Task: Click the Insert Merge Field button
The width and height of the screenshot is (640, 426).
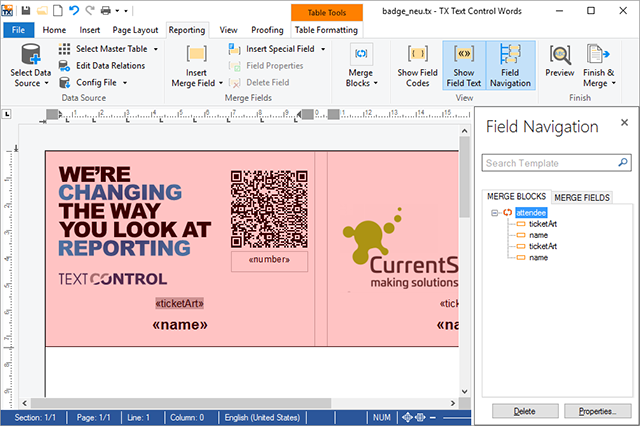Action: click(196, 65)
